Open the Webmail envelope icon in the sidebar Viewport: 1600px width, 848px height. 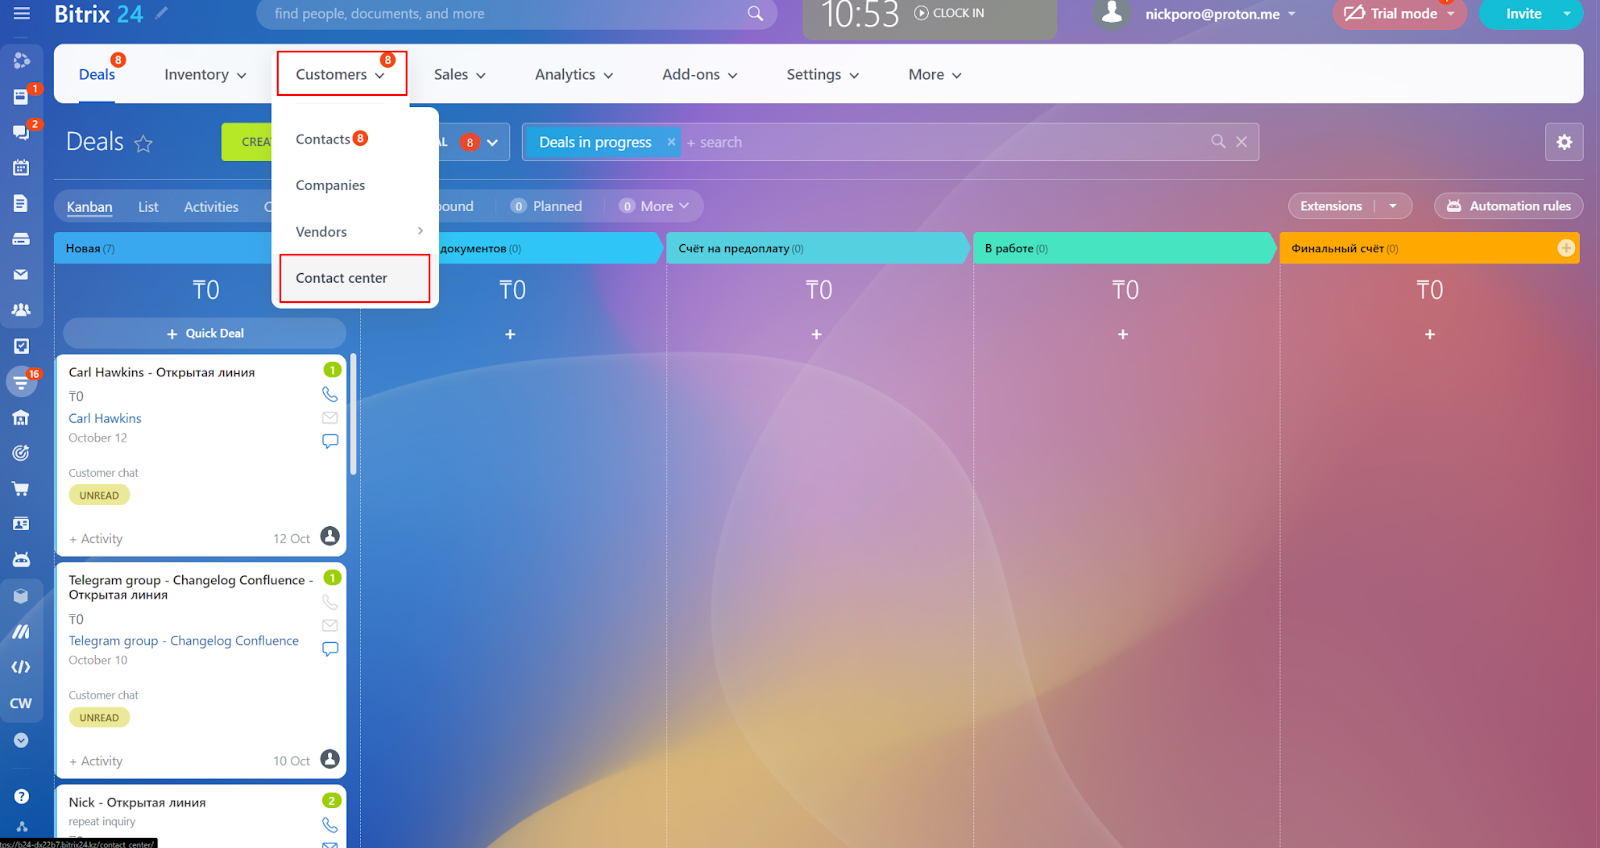[x=21, y=274]
